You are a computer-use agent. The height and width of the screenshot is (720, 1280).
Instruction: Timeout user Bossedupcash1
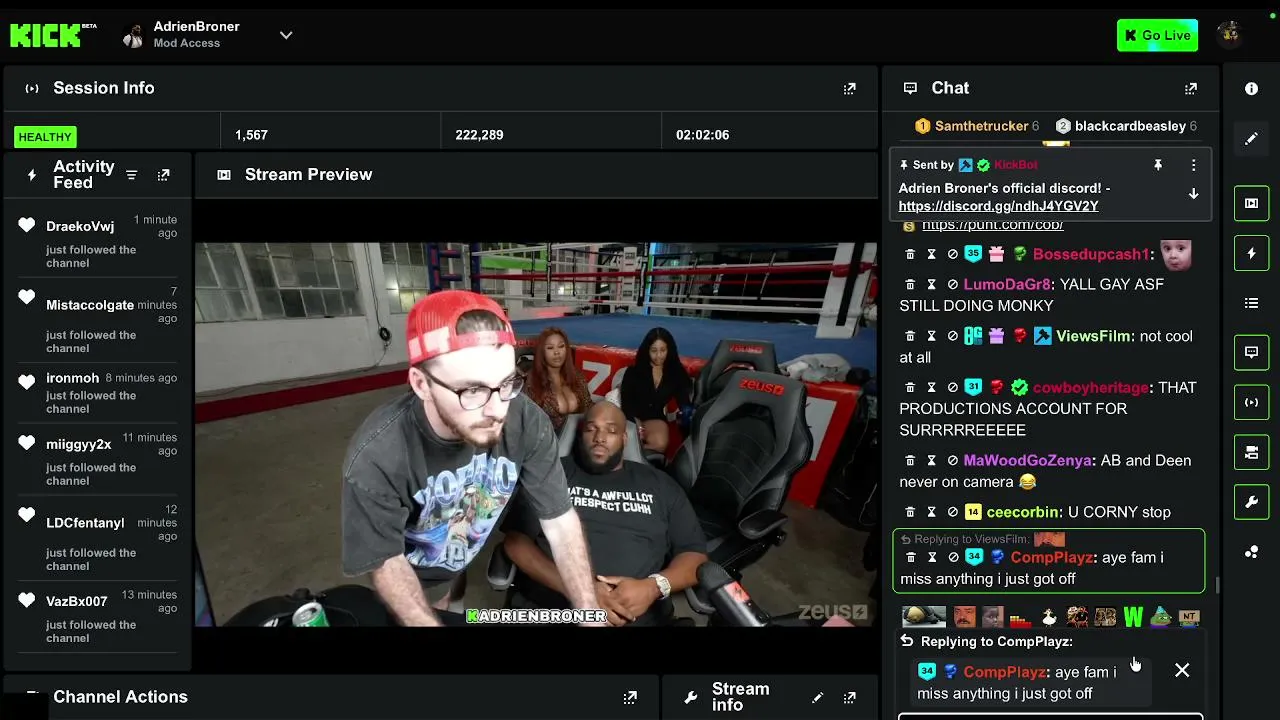[x=931, y=255]
